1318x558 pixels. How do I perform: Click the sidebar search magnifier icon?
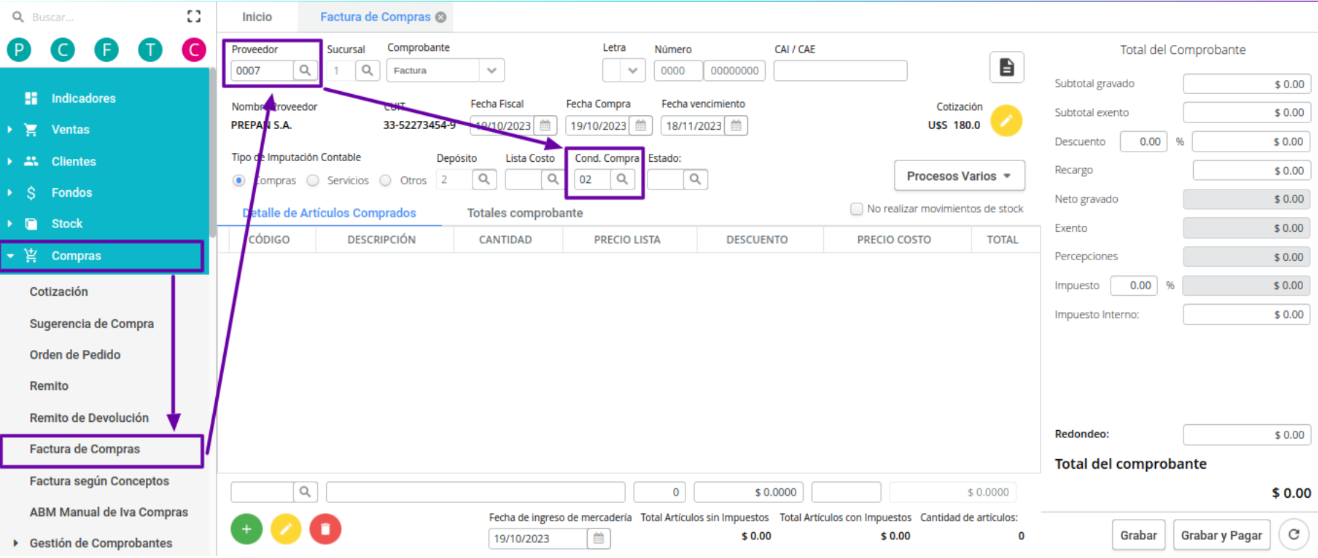(18, 17)
